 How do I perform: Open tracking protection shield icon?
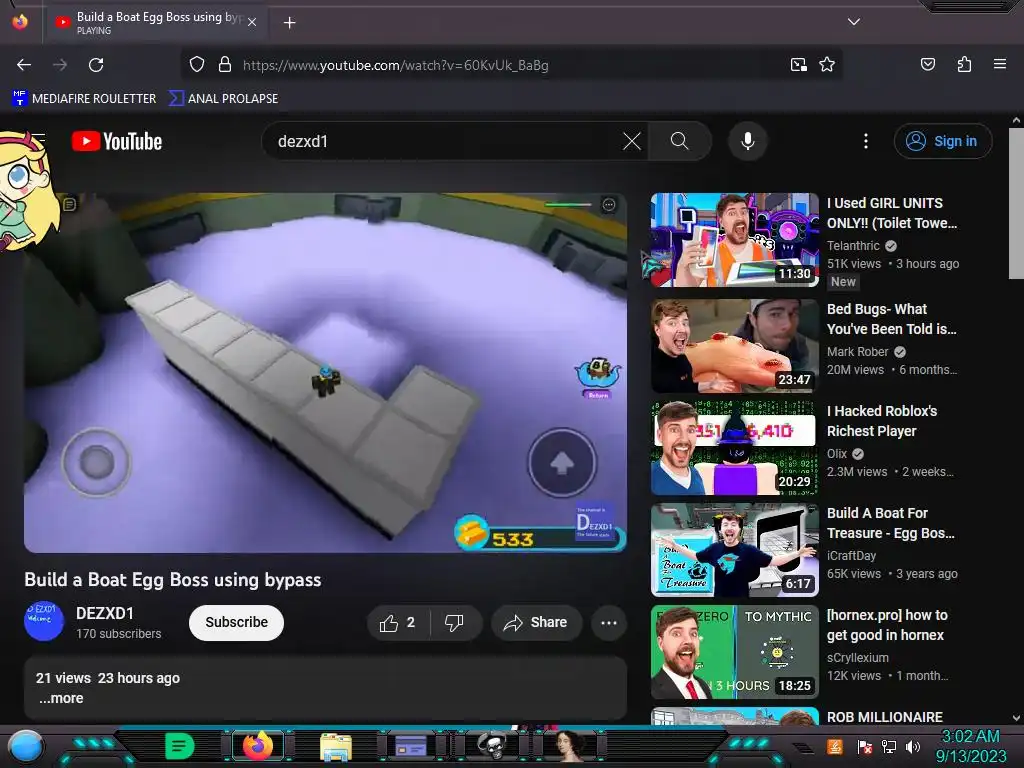coord(197,64)
